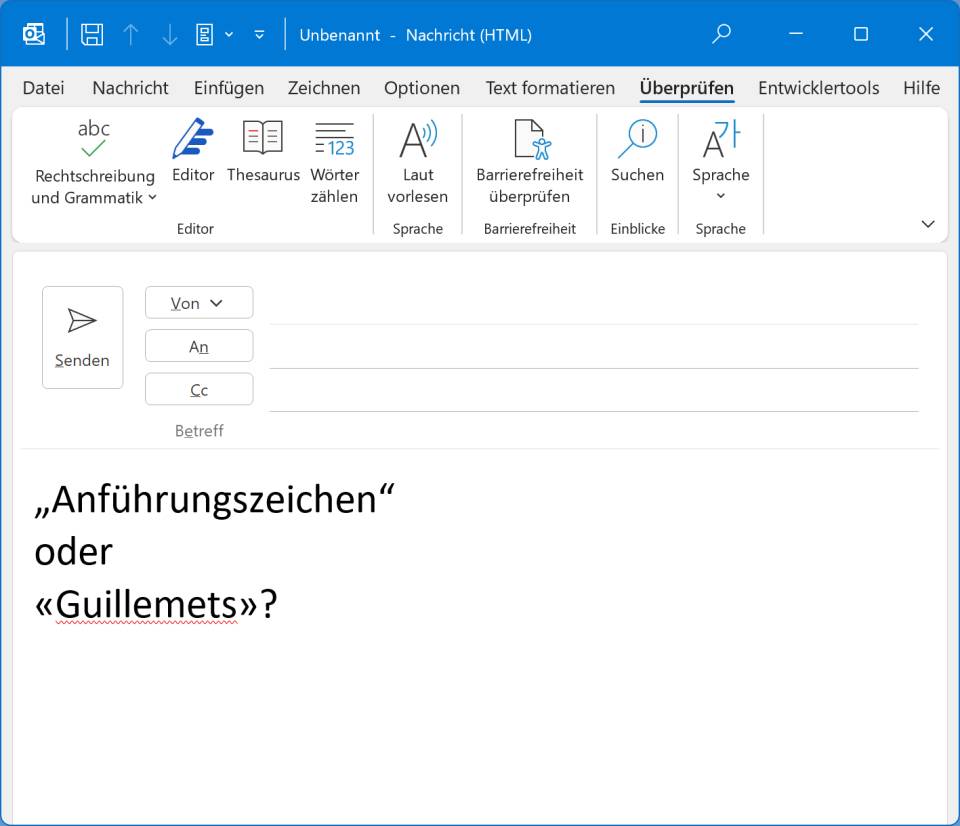This screenshot has height=826, width=960.
Task: Run Barrierefreiheit überprüfen accessibility check
Action: [529, 160]
